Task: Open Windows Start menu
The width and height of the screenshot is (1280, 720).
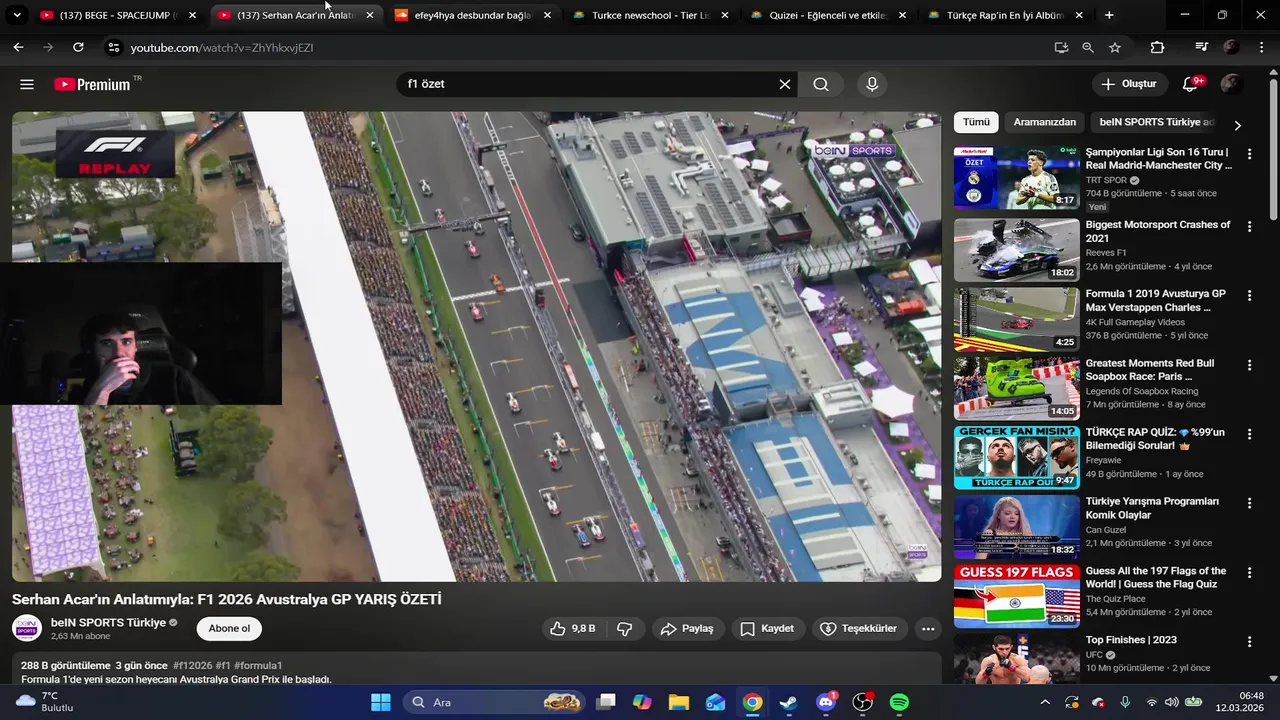Action: [381, 702]
